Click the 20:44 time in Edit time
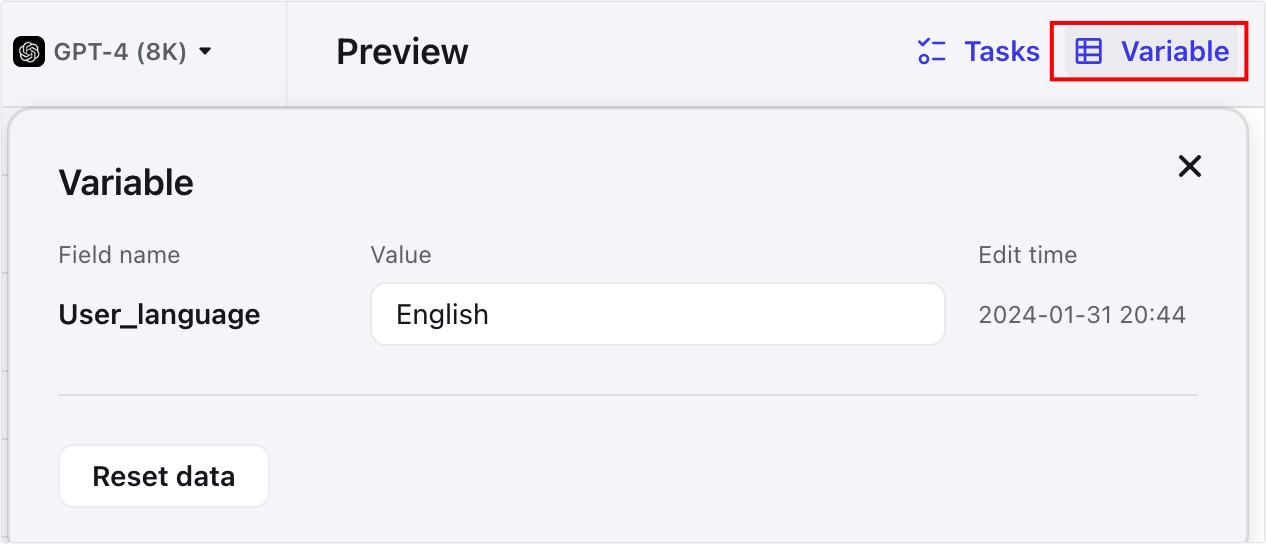This screenshot has width=1266, height=544. pyautogui.click(x=1155, y=316)
